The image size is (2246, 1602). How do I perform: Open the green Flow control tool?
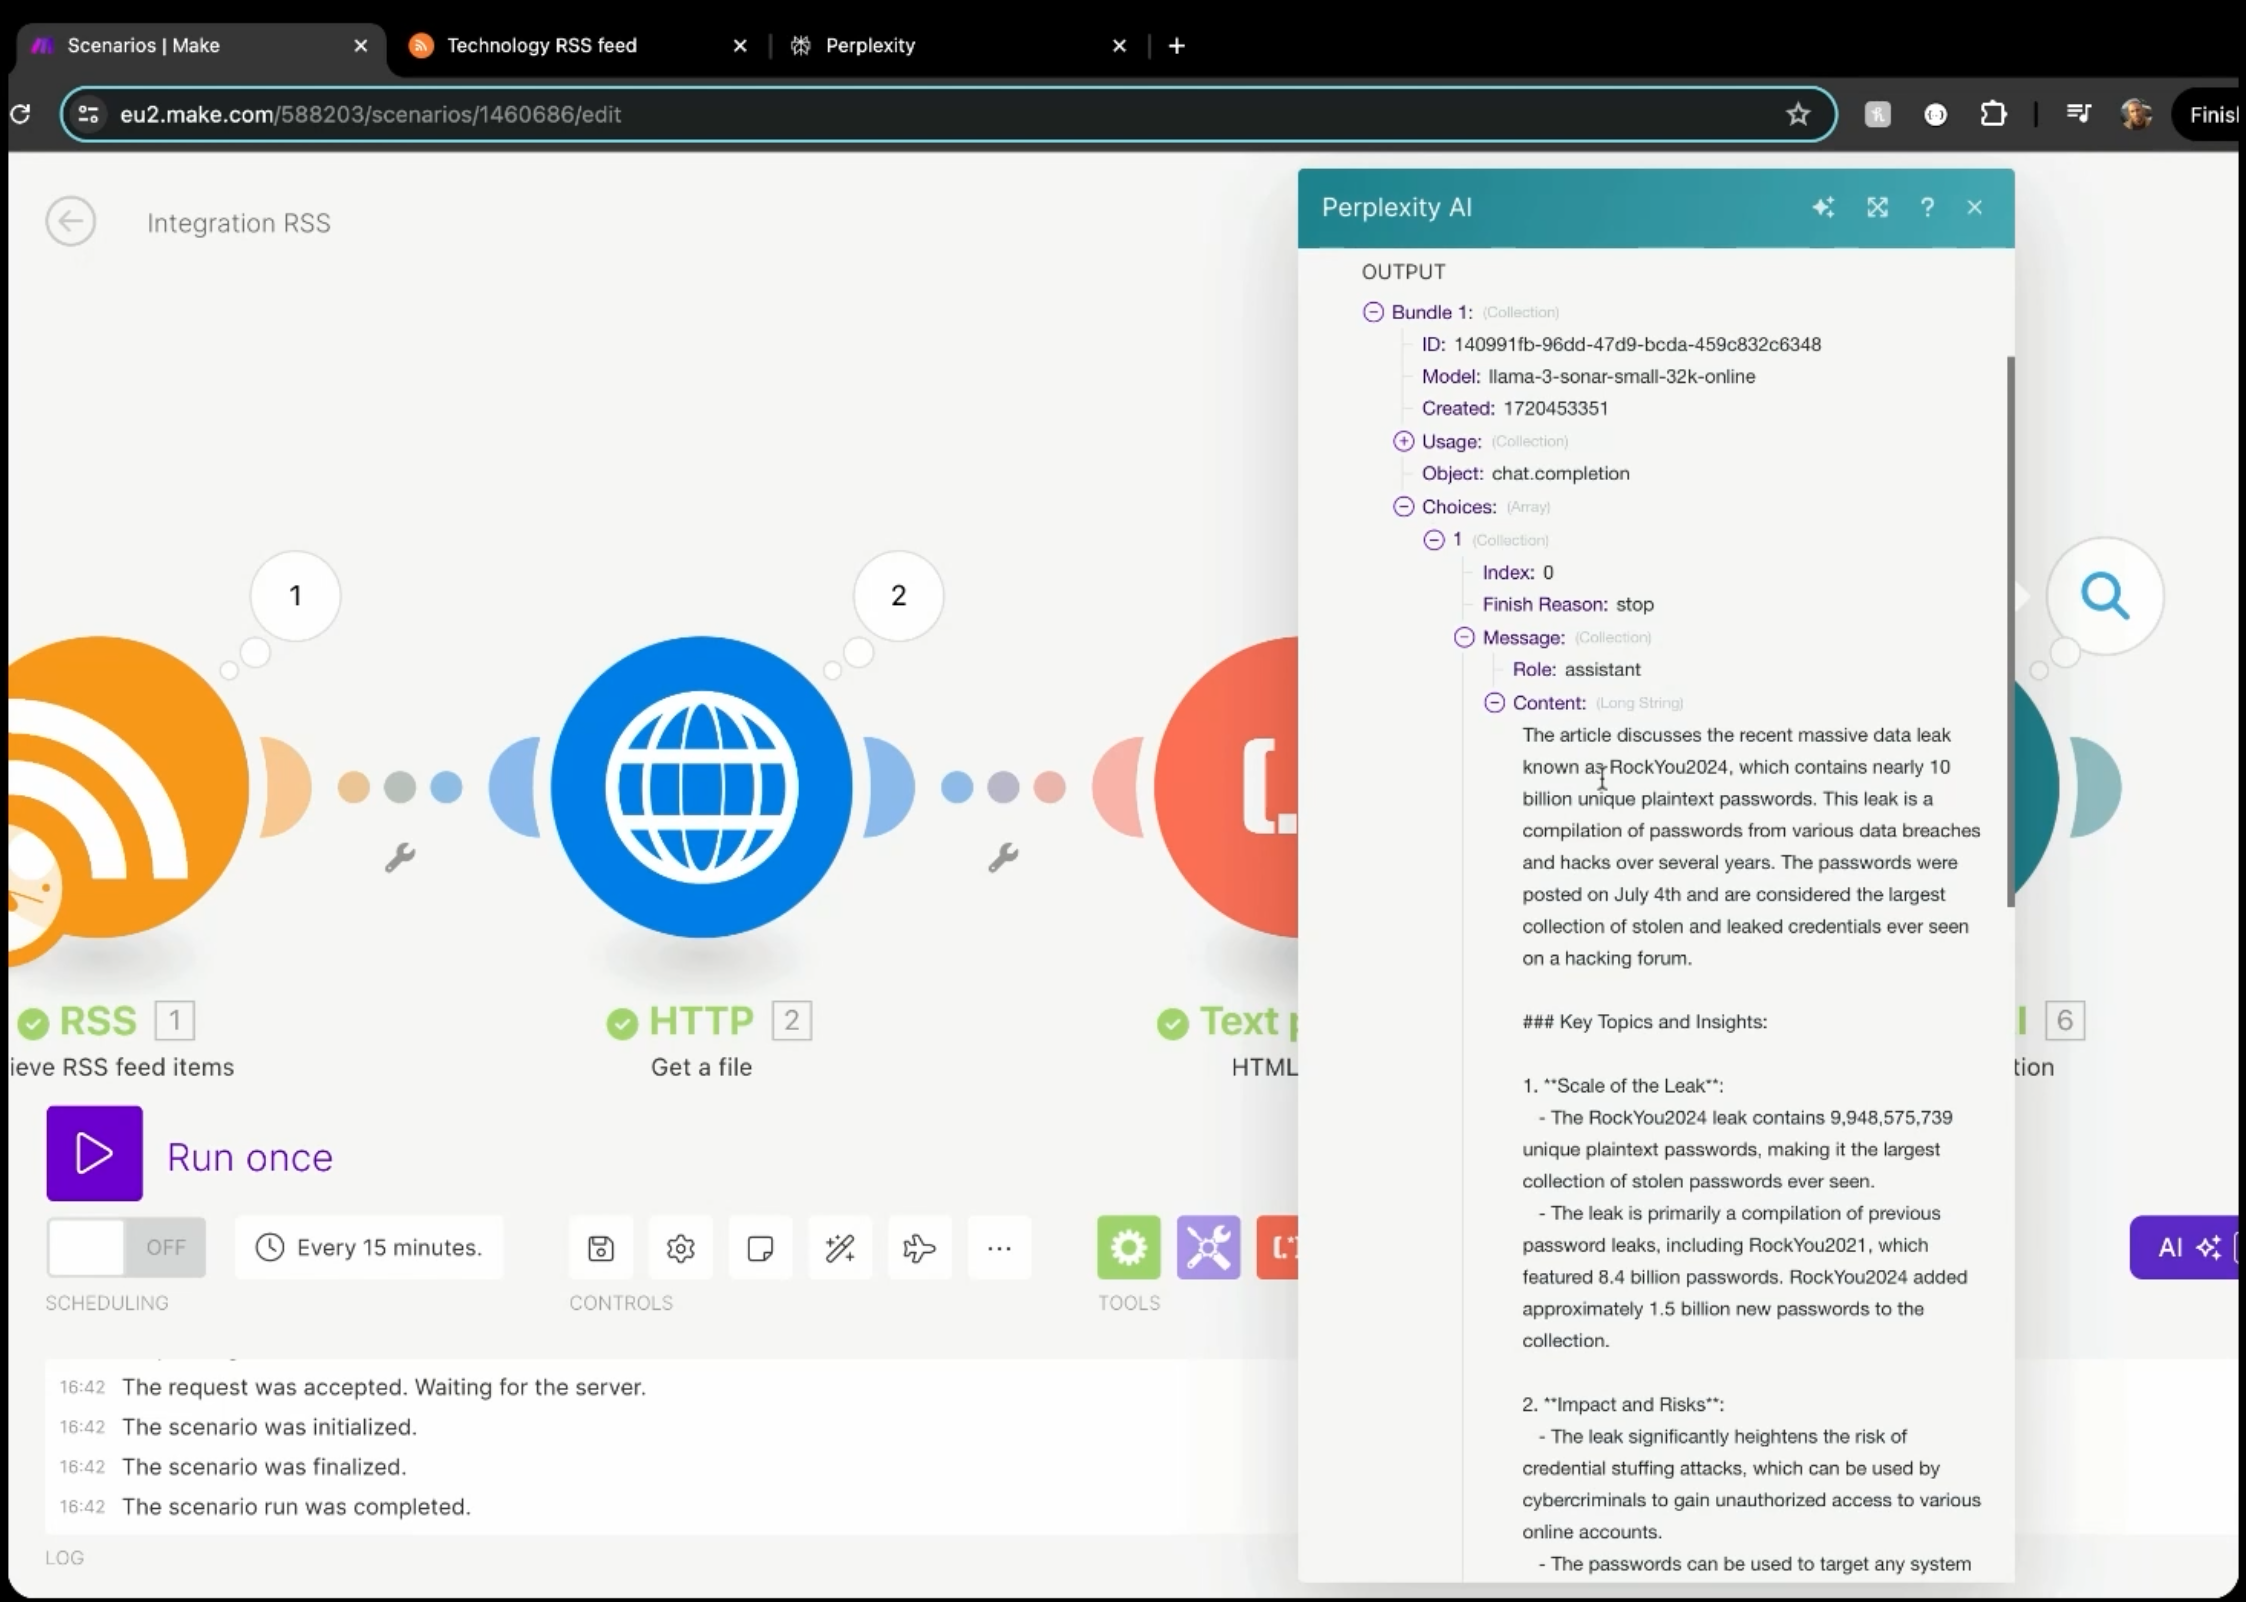pyautogui.click(x=1128, y=1247)
